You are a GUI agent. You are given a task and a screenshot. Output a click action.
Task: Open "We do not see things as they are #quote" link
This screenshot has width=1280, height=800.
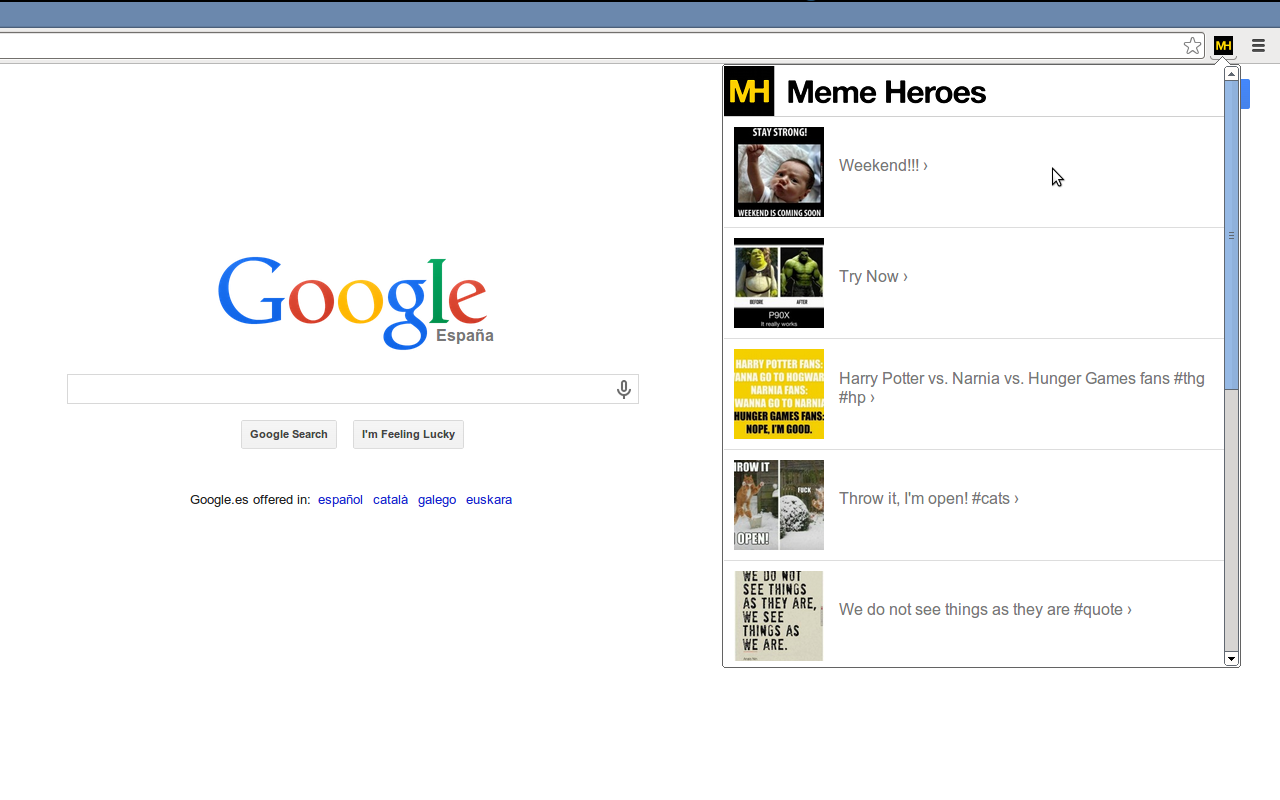pyautogui.click(x=985, y=610)
